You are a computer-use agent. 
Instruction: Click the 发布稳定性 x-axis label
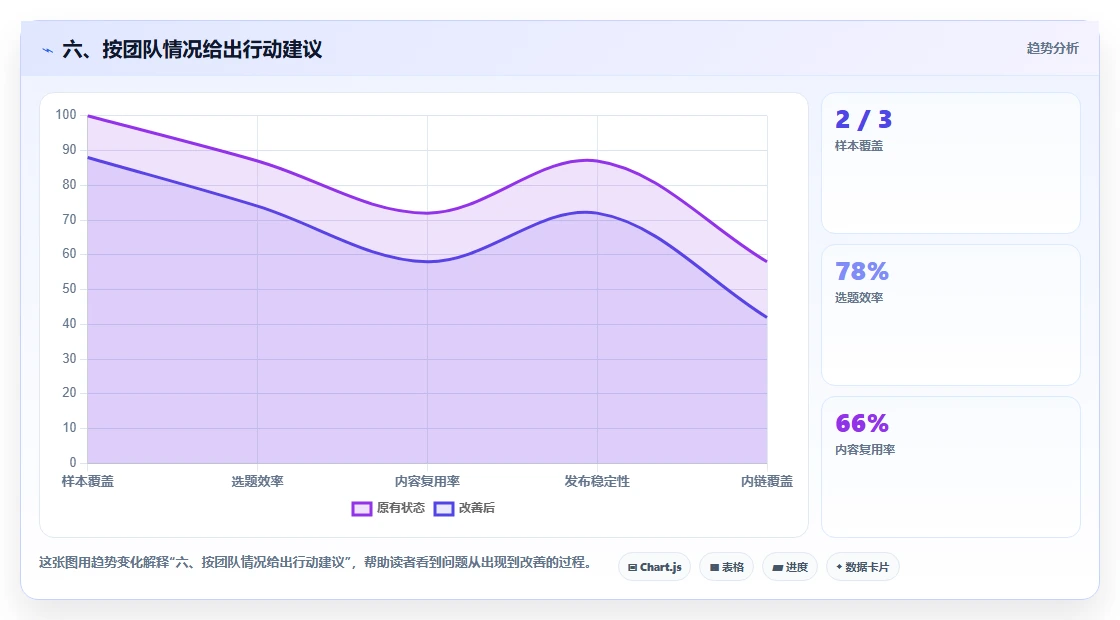pyautogui.click(x=597, y=481)
